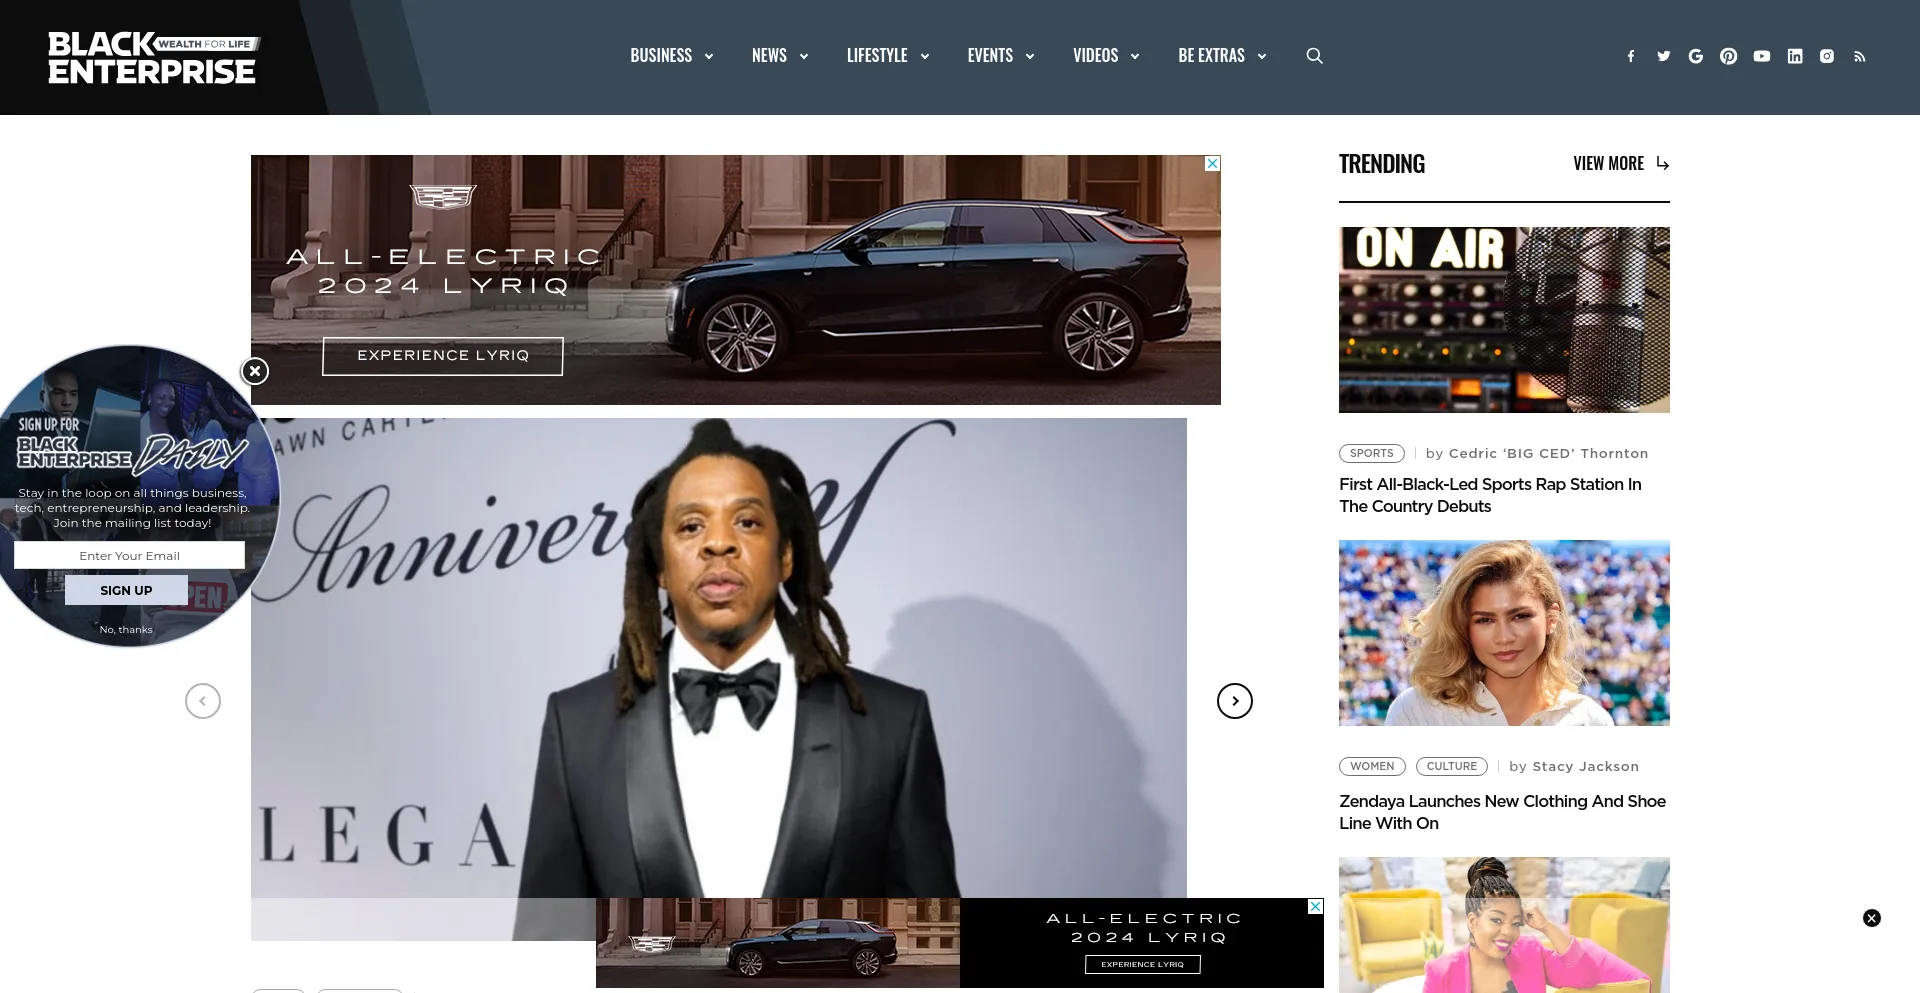Dismiss the black circular X at right
Viewport: 1920px width, 993px height.
point(1872,918)
